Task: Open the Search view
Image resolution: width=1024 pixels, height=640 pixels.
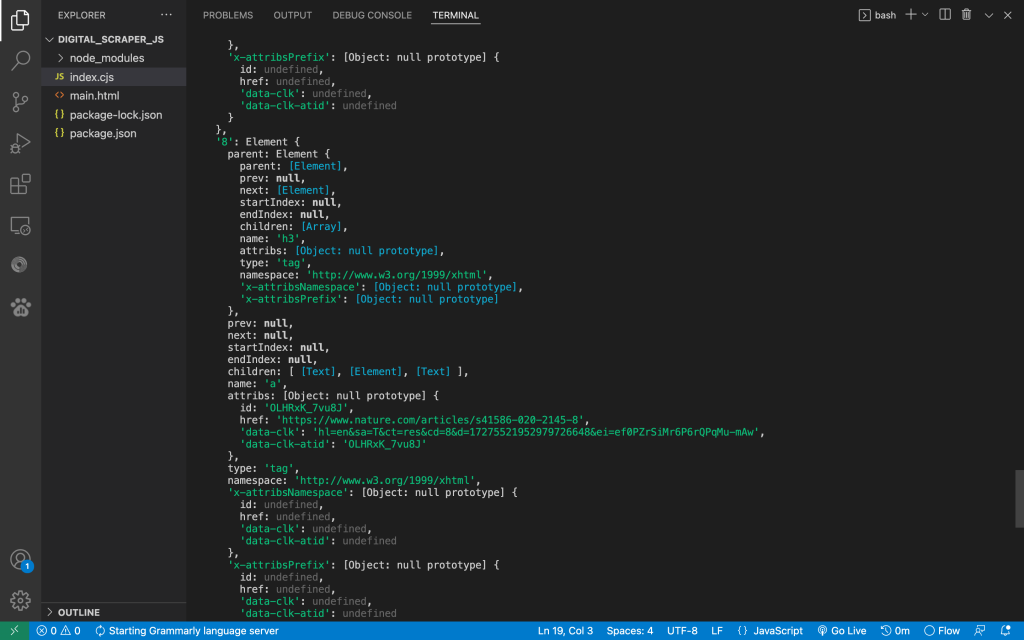Action: pos(20,61)
